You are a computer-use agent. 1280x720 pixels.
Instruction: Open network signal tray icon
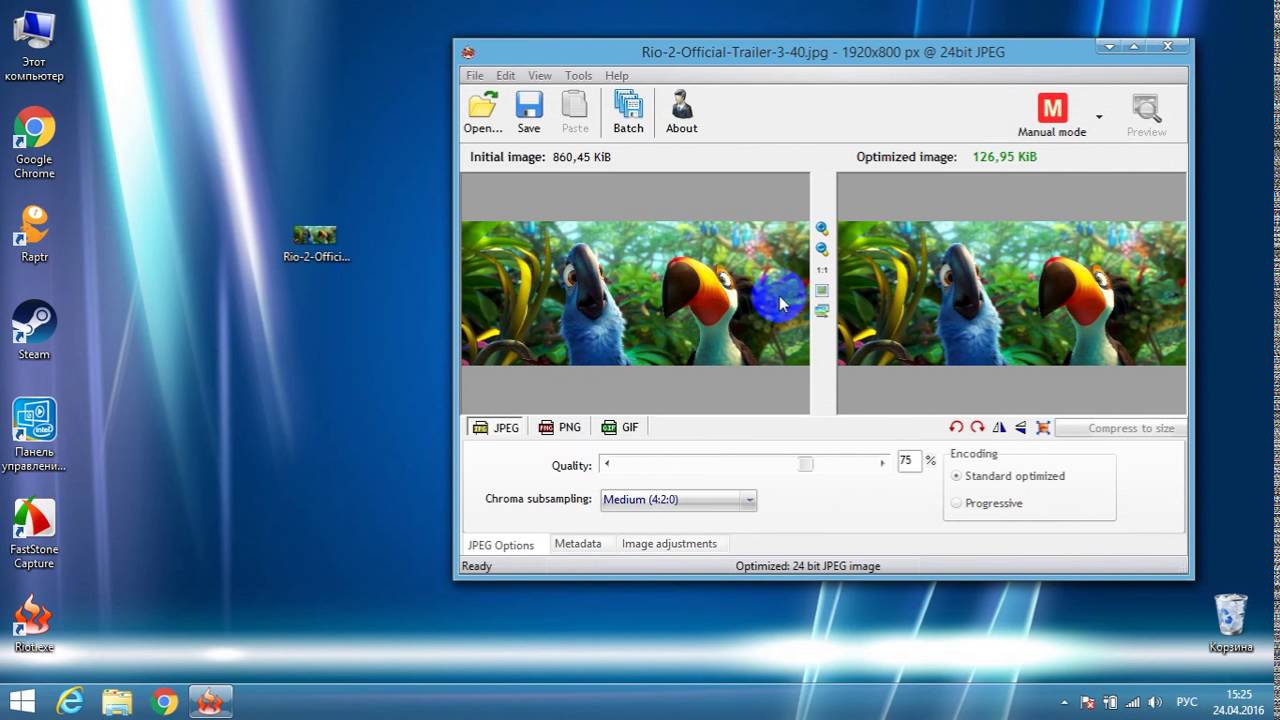tap(1132, 702)
